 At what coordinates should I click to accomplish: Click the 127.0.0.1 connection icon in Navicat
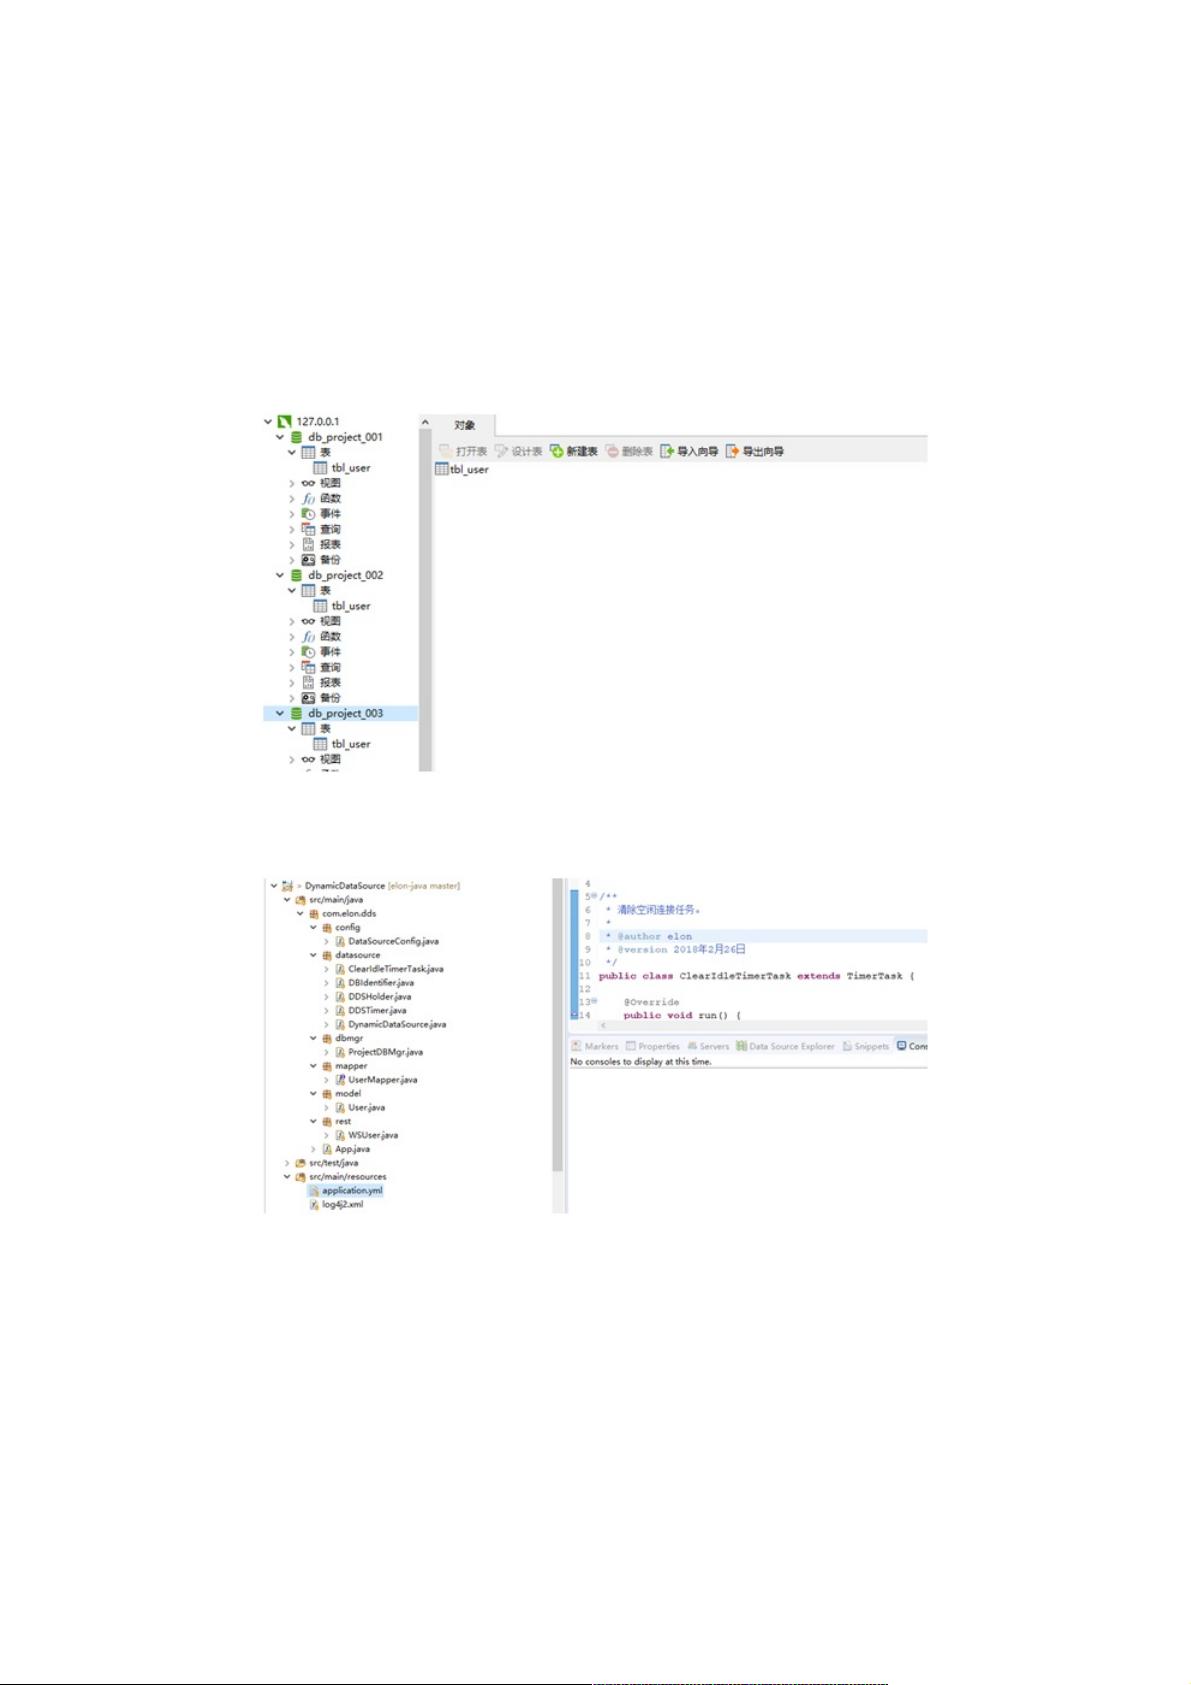285,422
